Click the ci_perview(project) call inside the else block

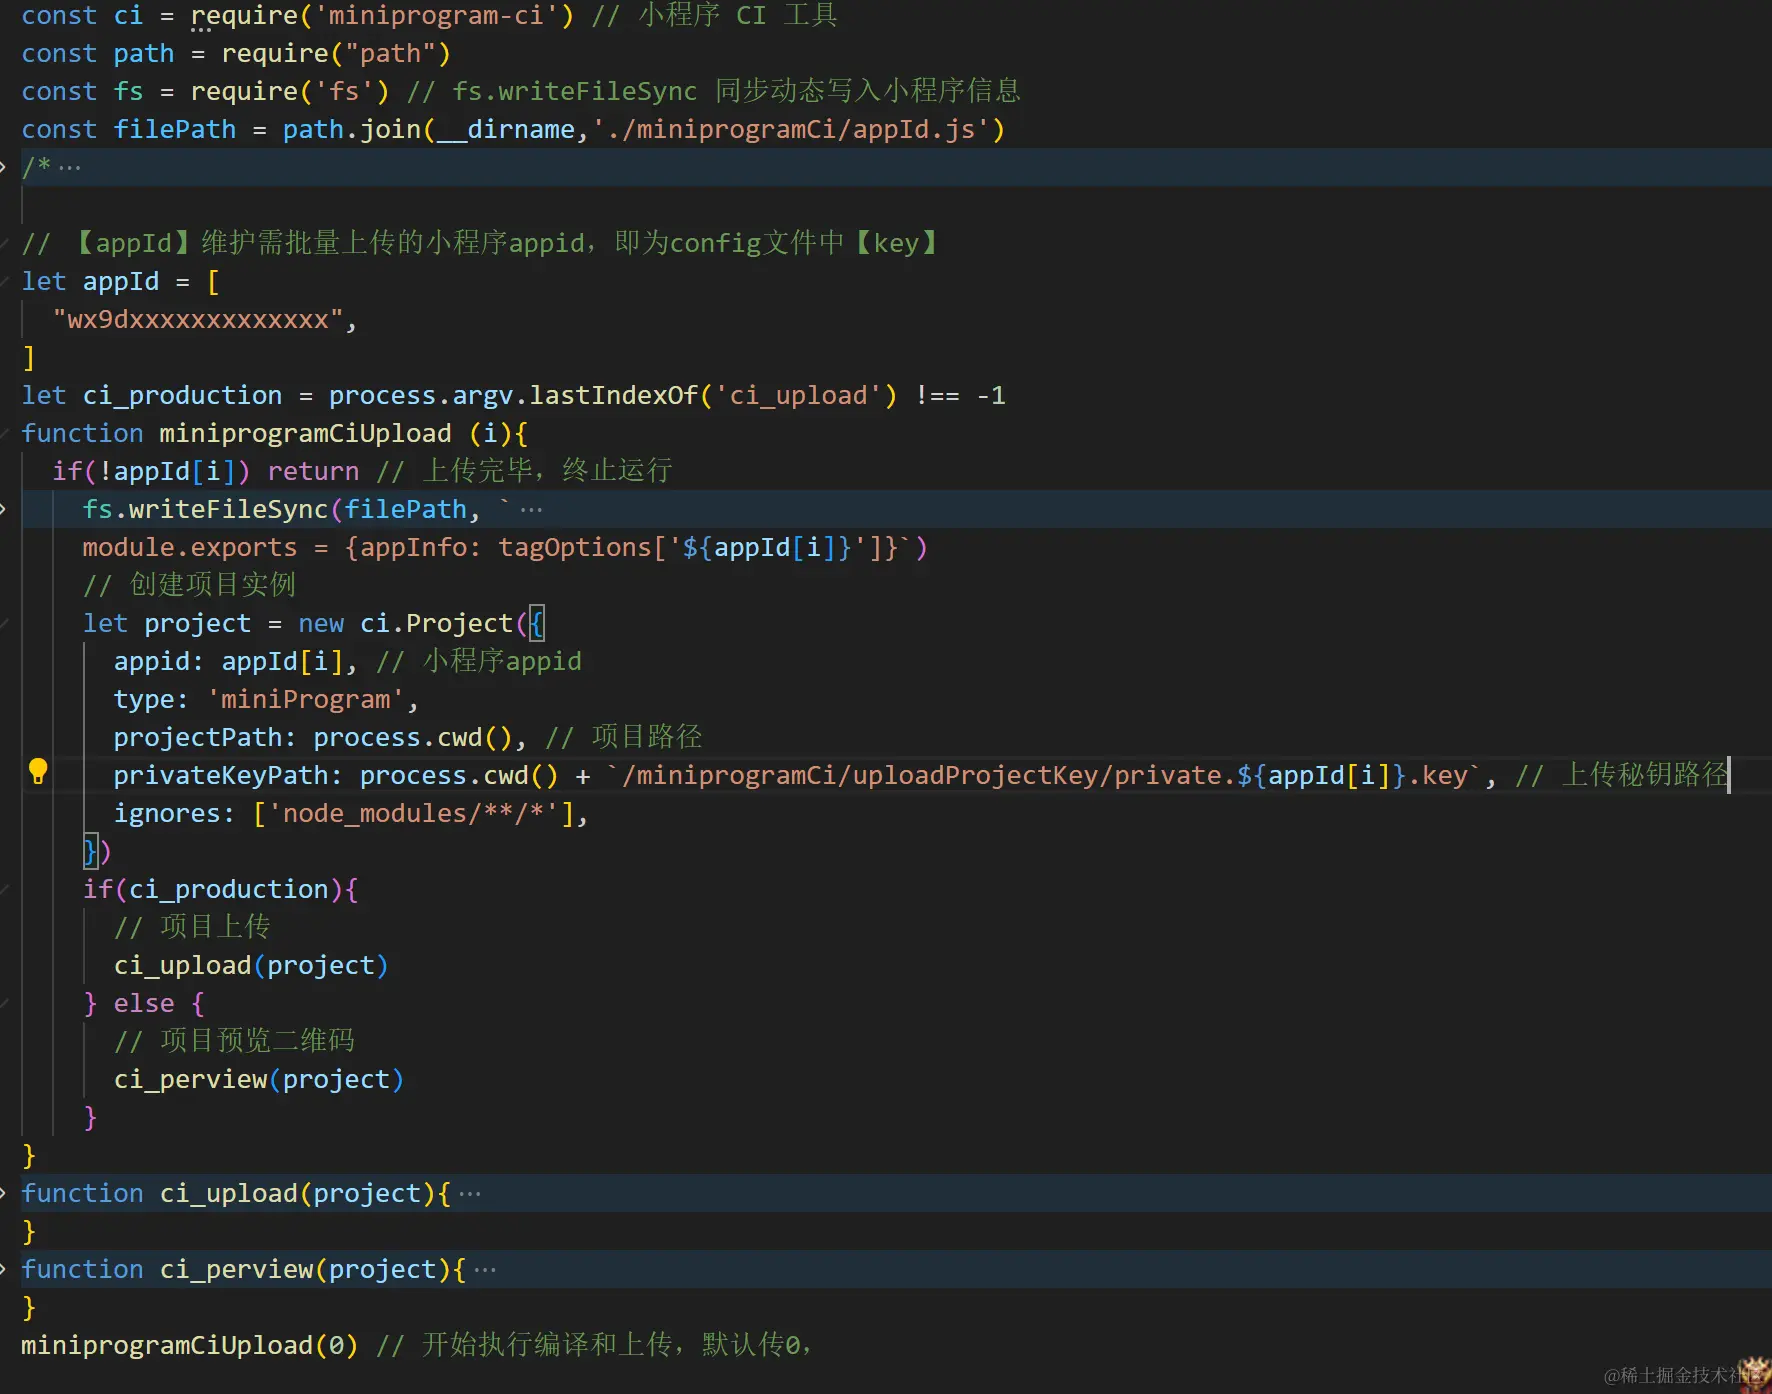259,1079
